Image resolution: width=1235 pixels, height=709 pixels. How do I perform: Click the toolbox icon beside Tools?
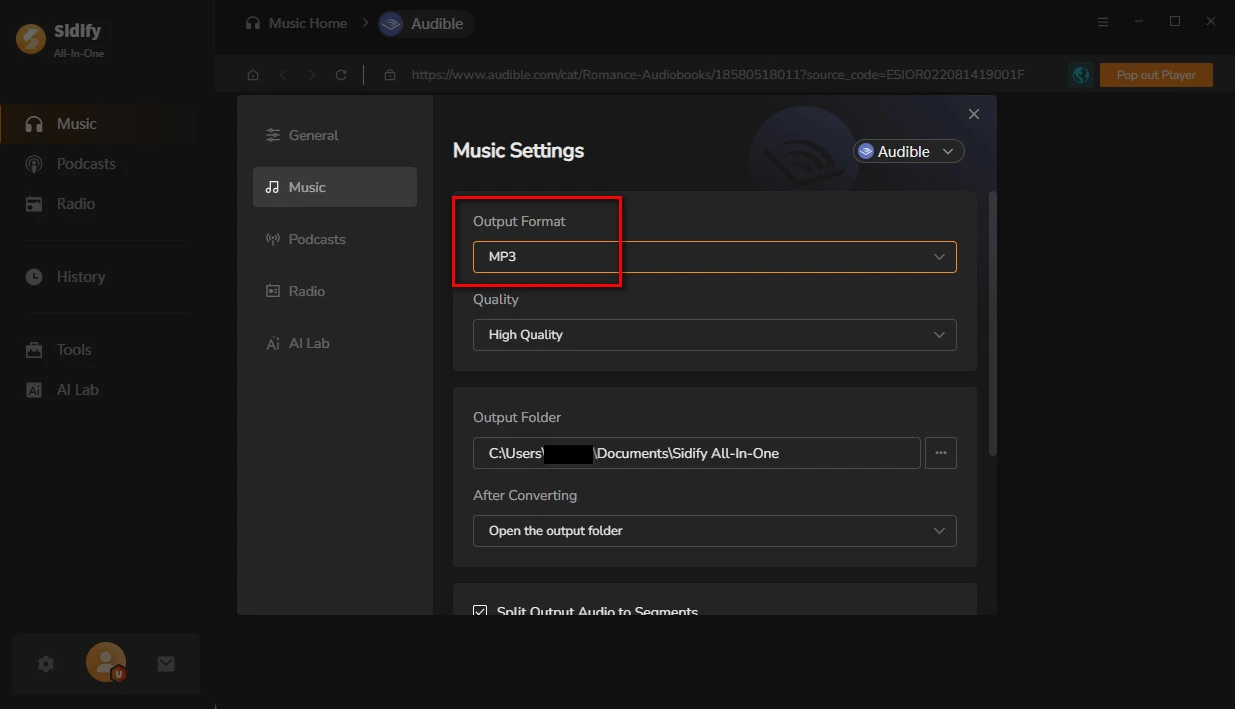pos(34,350)
